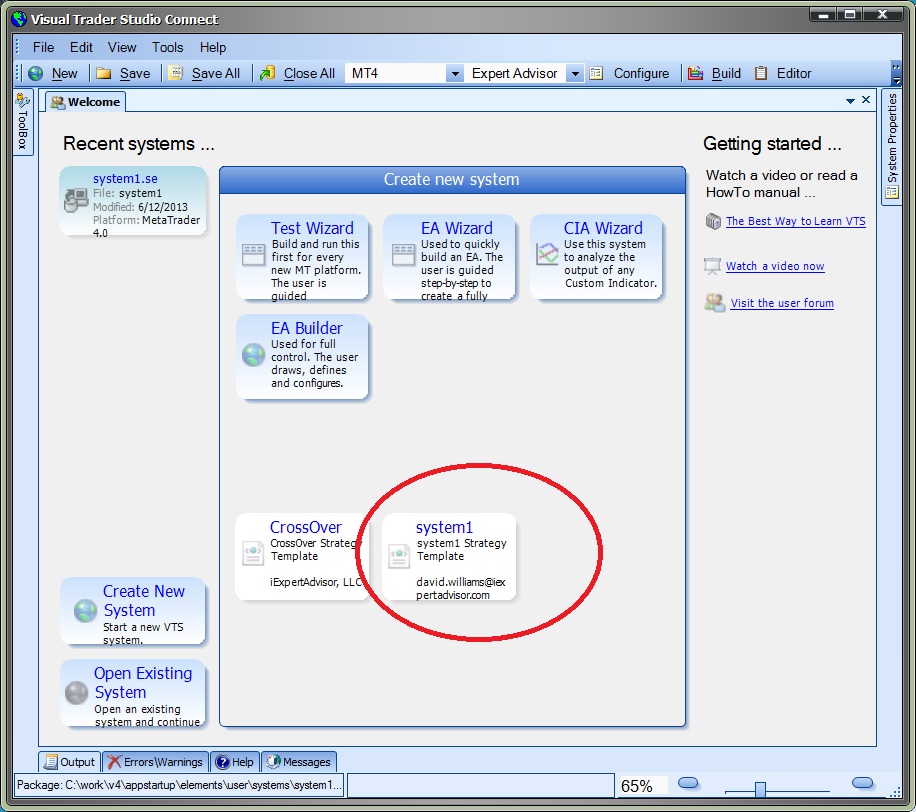
Task: Click the Save All icon
Action: point(175,73)
